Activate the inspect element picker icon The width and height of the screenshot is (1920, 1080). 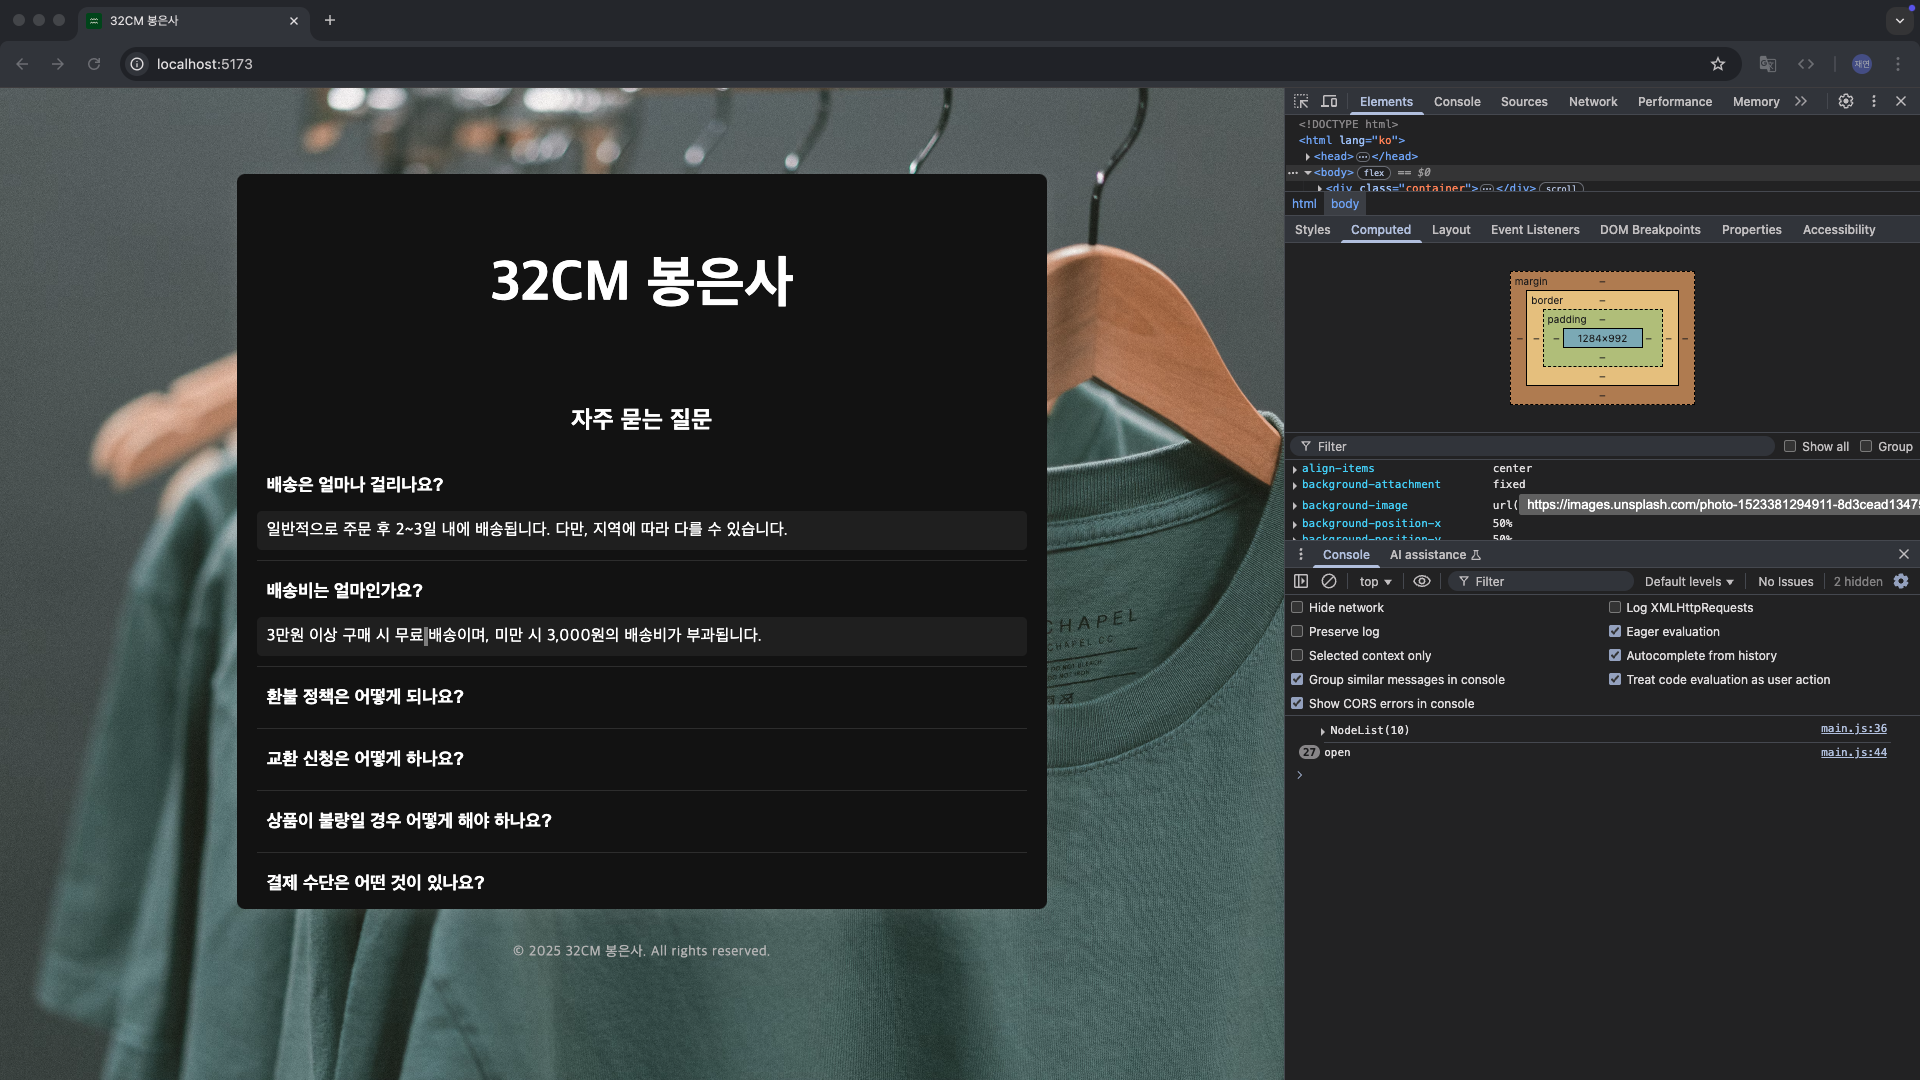click(1301, 101)
